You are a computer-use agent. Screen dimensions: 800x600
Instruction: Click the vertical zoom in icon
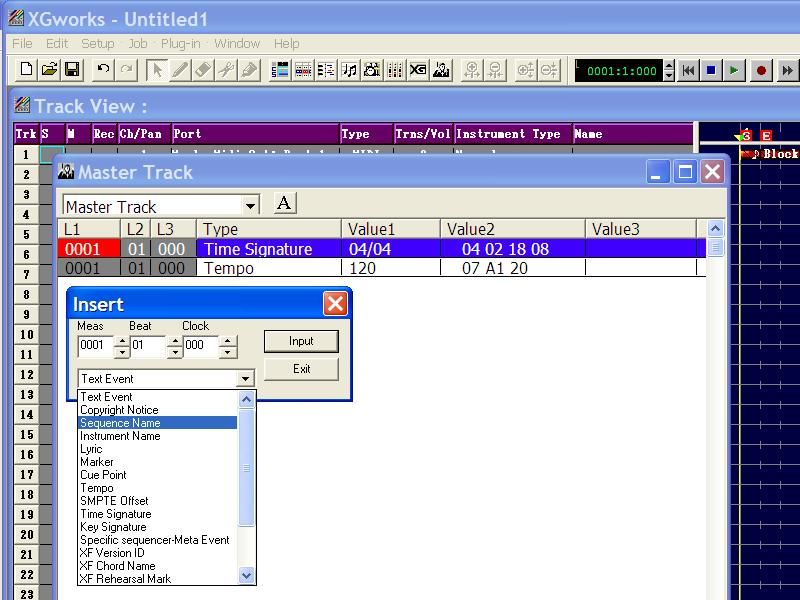tap(526, 69)
